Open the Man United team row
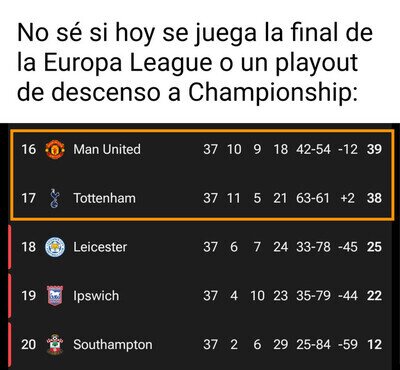 click(202, 149)
